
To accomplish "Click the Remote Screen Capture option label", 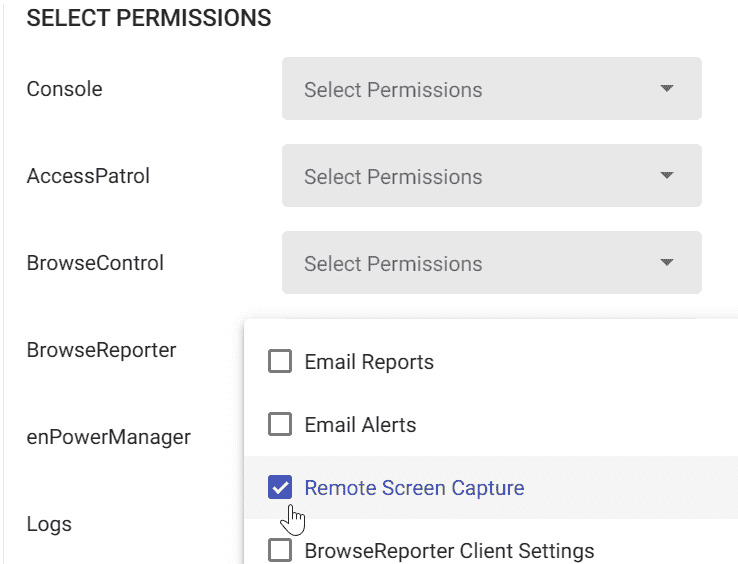I will point(414,488).
